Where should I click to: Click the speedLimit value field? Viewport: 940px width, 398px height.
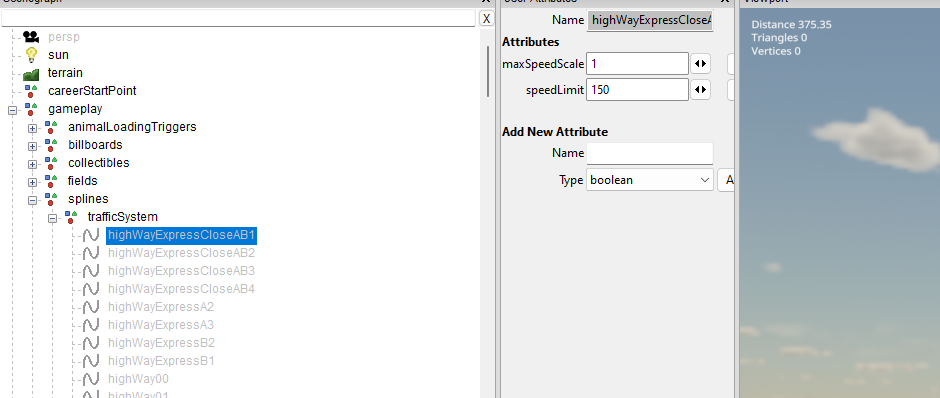click(x=637, y=90)
